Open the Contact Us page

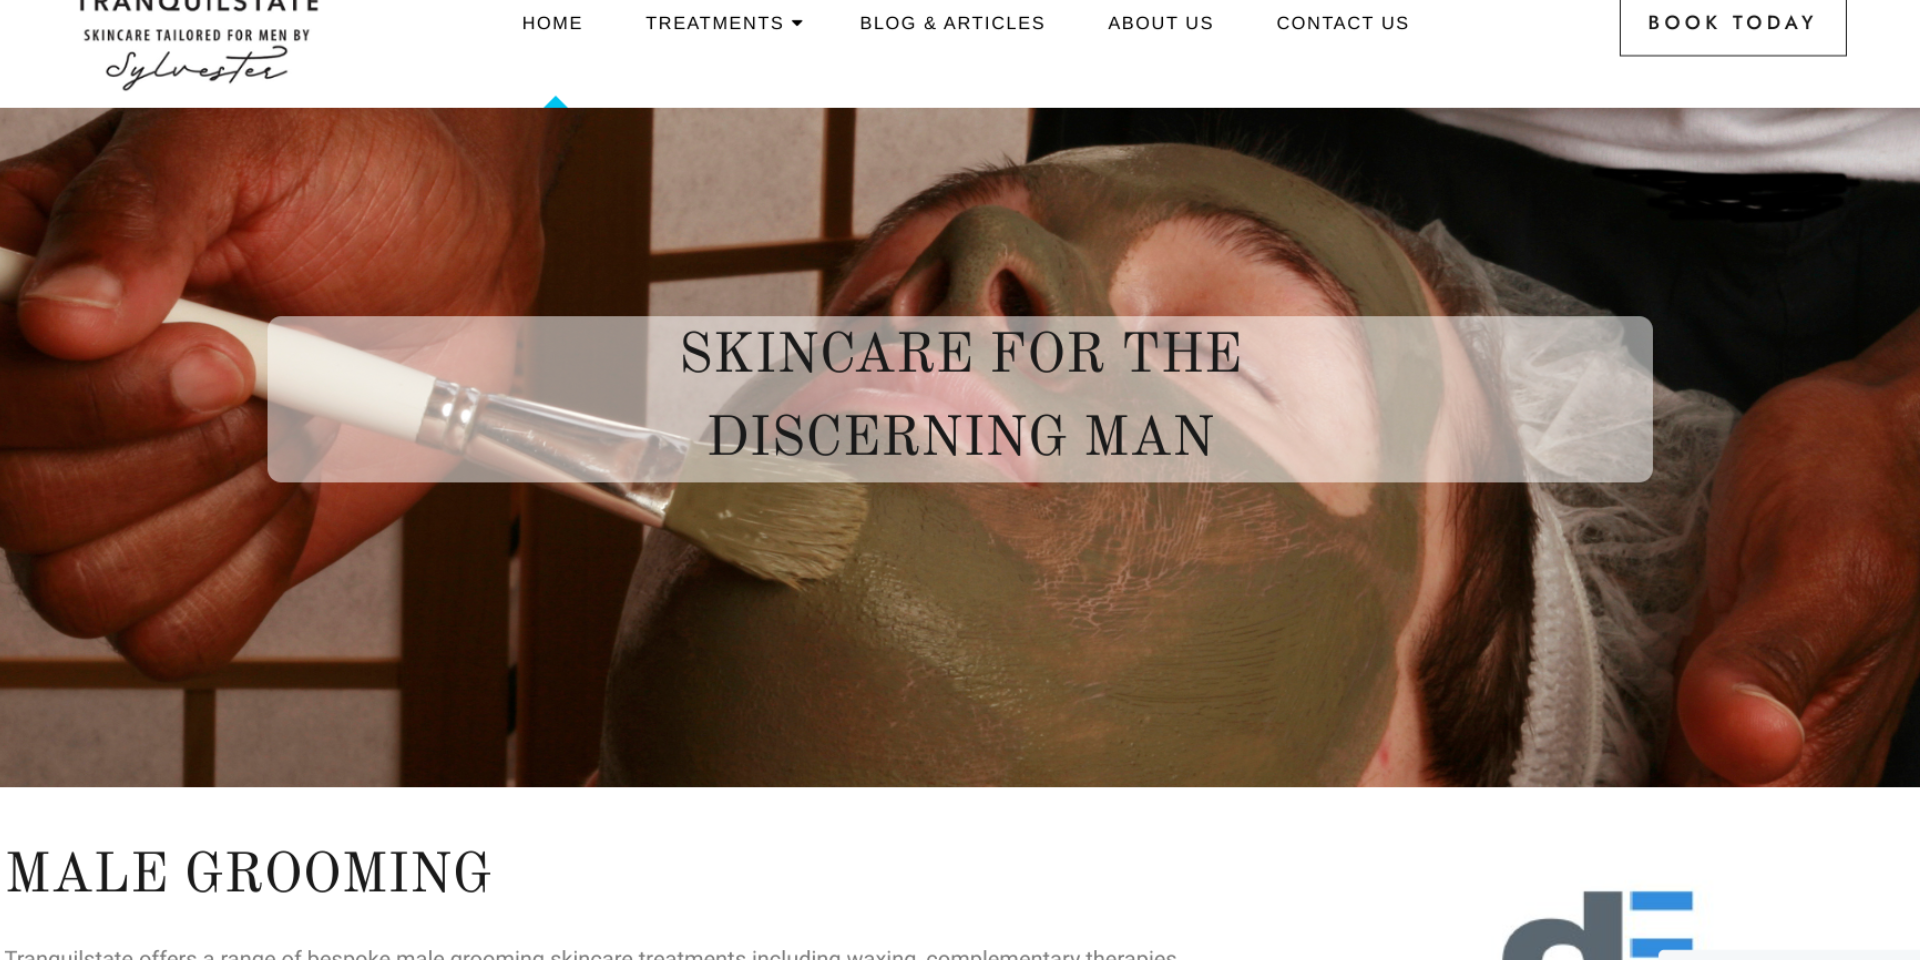coord(1342,23)
